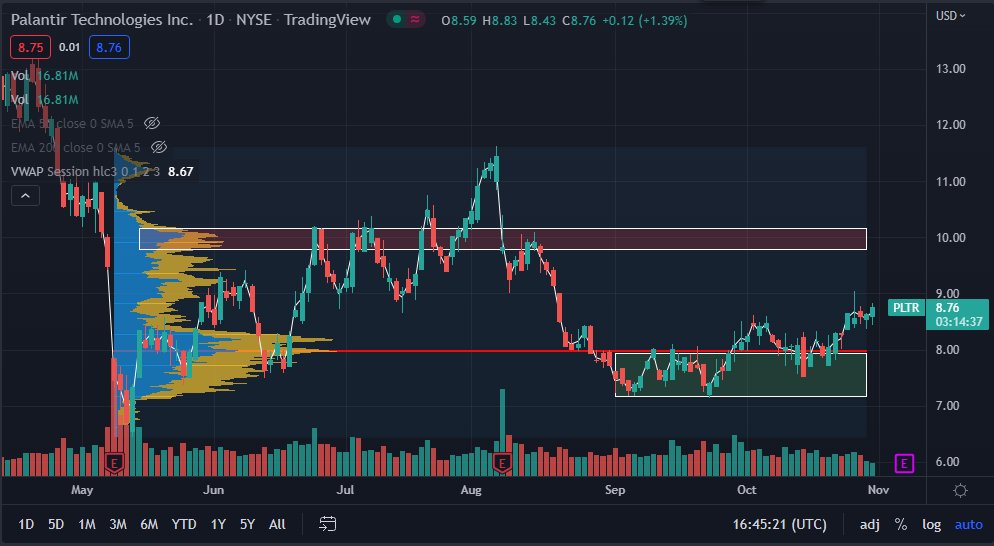Select the first Vol 16.81M legend

click(44, 75)
